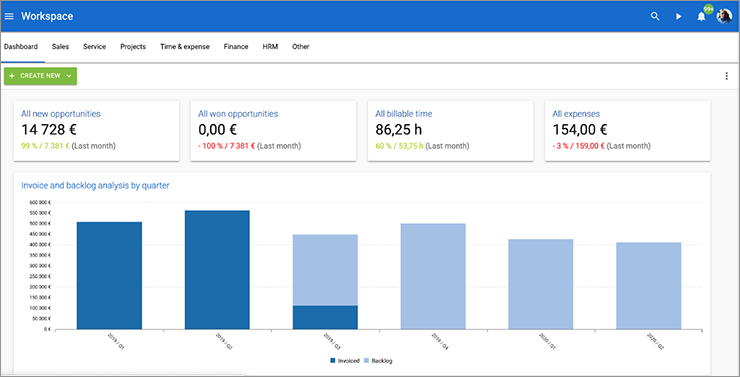Open the notifications bell
Image resolution: width=740 pixels, height=377 pixels.
point(702,17)
